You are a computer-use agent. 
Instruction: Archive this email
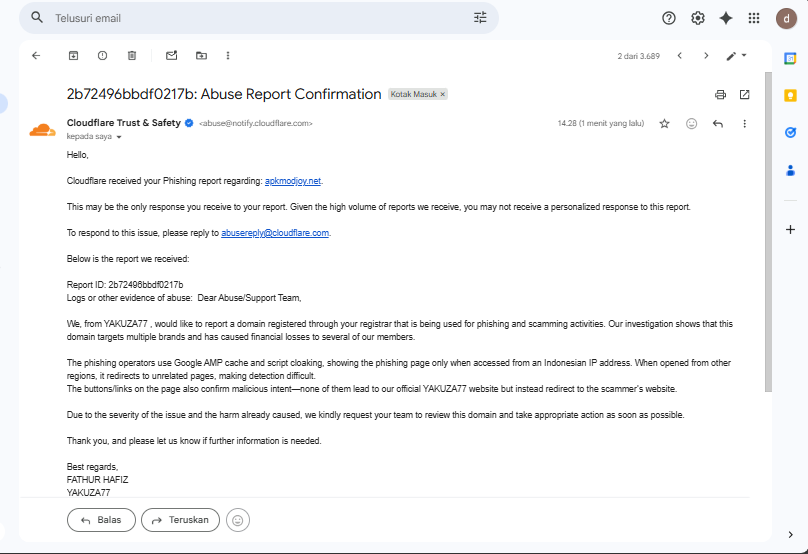click(74, 56)
